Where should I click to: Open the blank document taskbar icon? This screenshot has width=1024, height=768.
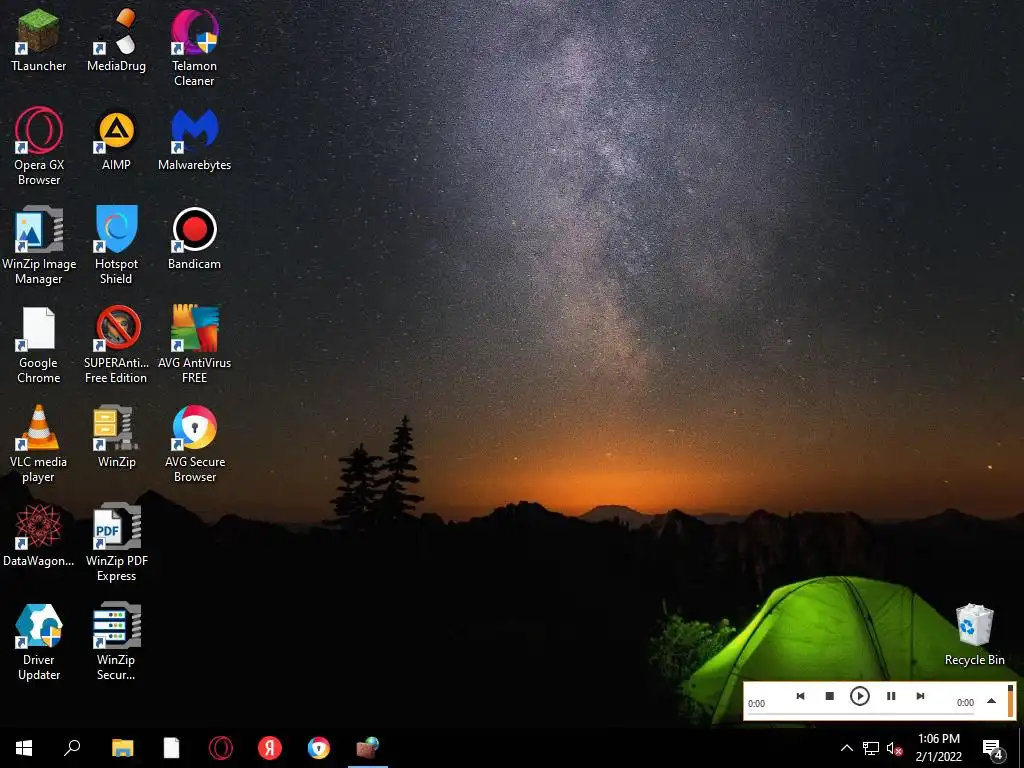click(x=171, y=748)
